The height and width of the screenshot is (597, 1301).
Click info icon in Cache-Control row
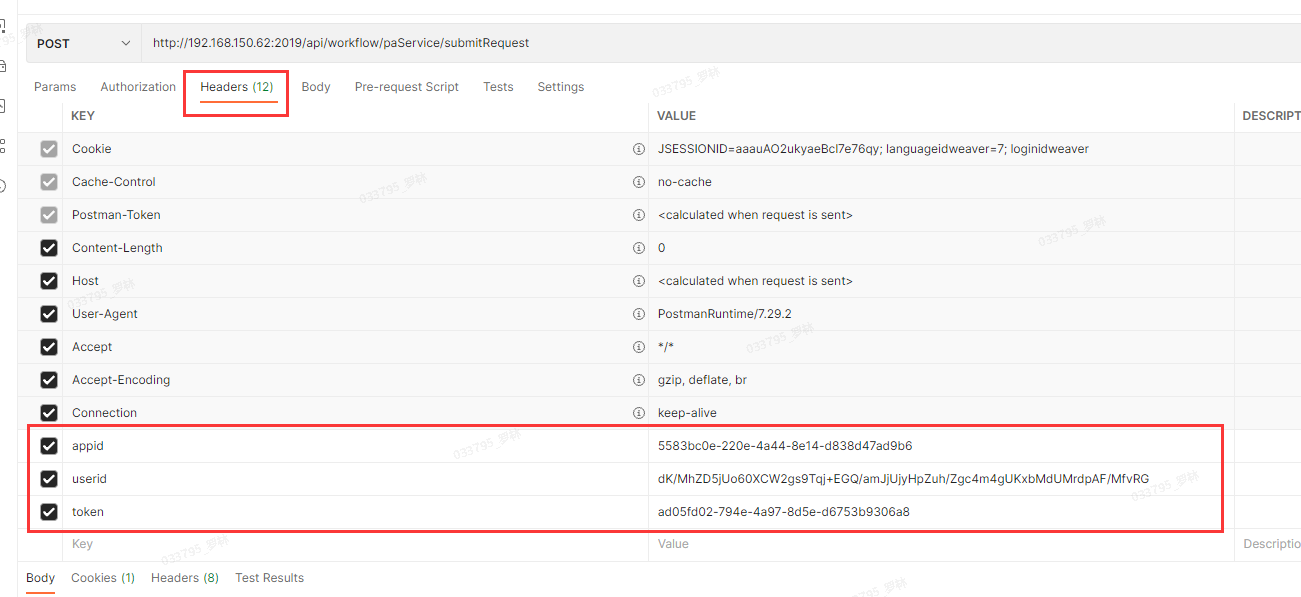[638, 182]
